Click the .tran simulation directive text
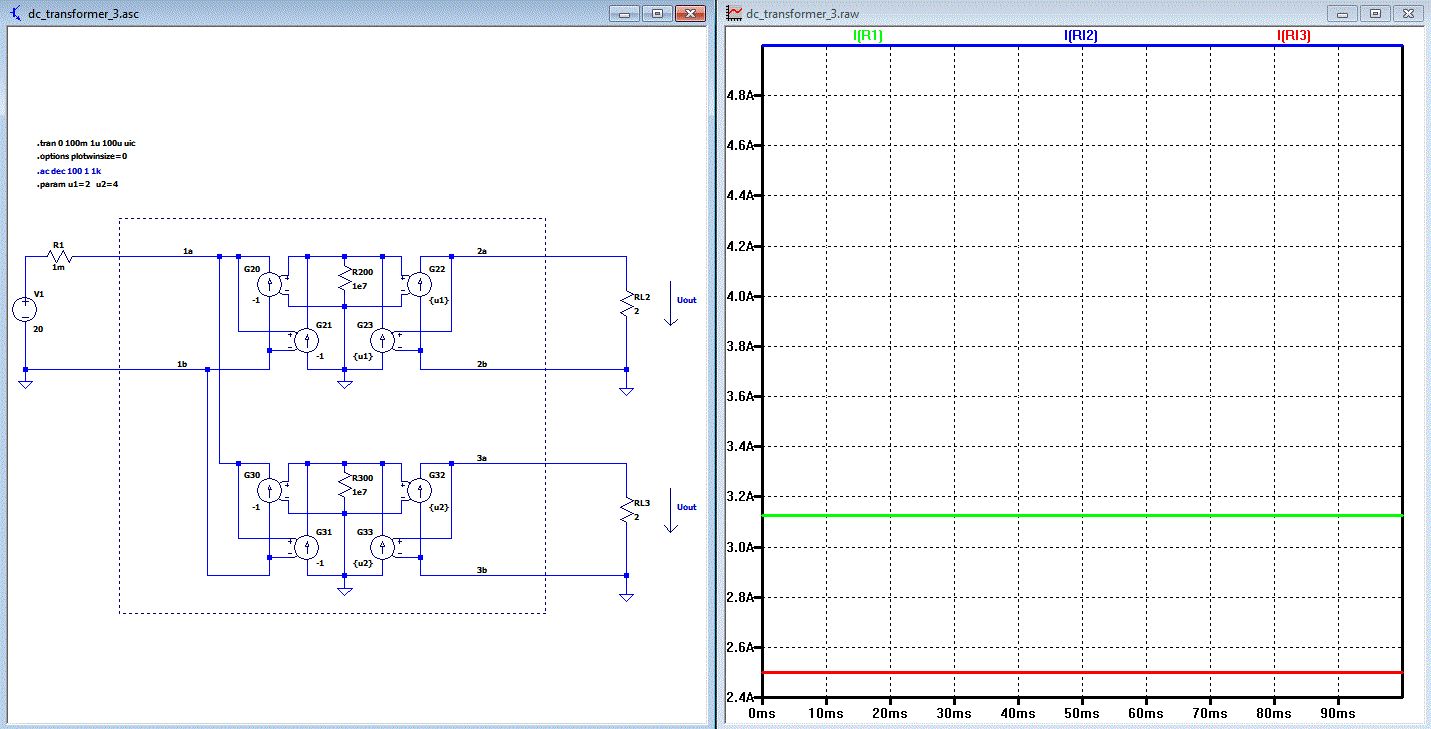Screen dimensions: 1431x729 click(x=86, y=143)
